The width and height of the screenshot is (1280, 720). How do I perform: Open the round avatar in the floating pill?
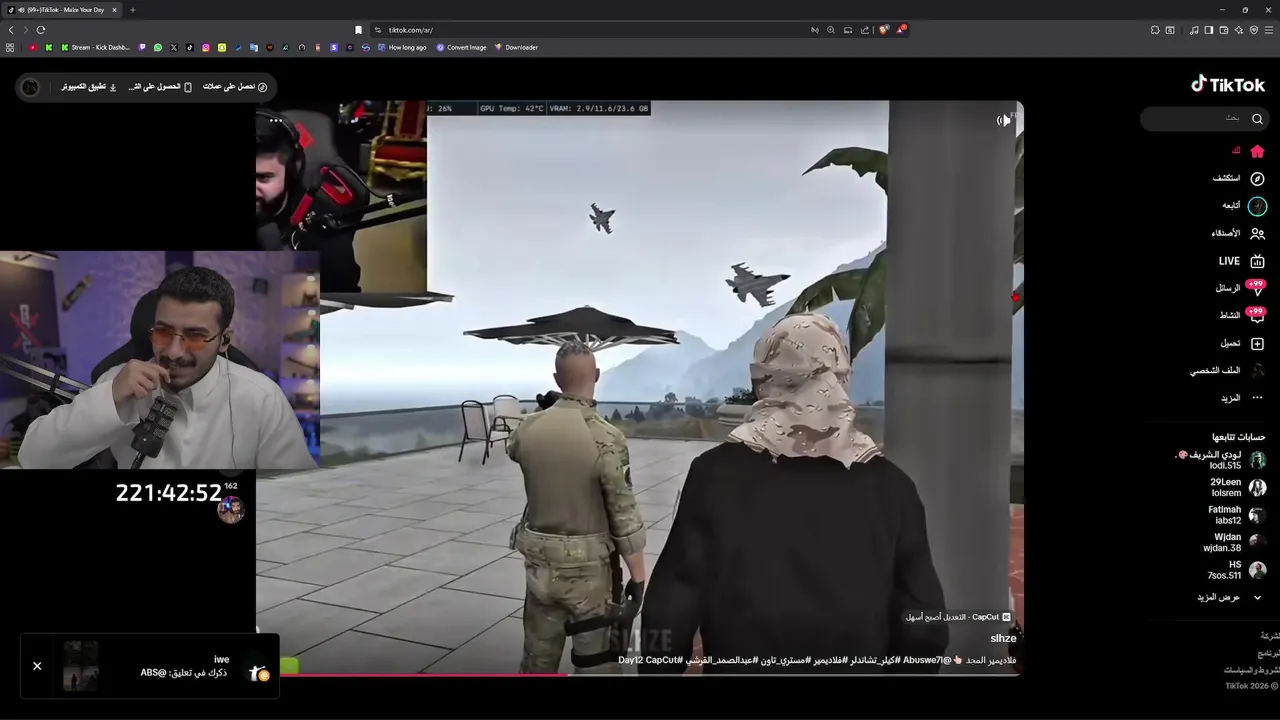pyautogui.click(x=30, y=87)
